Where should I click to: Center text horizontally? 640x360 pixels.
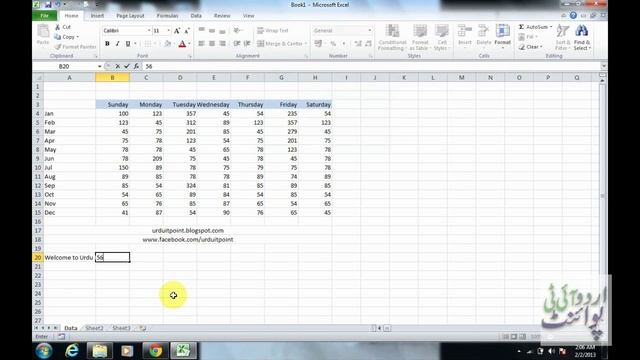point(212,44)
